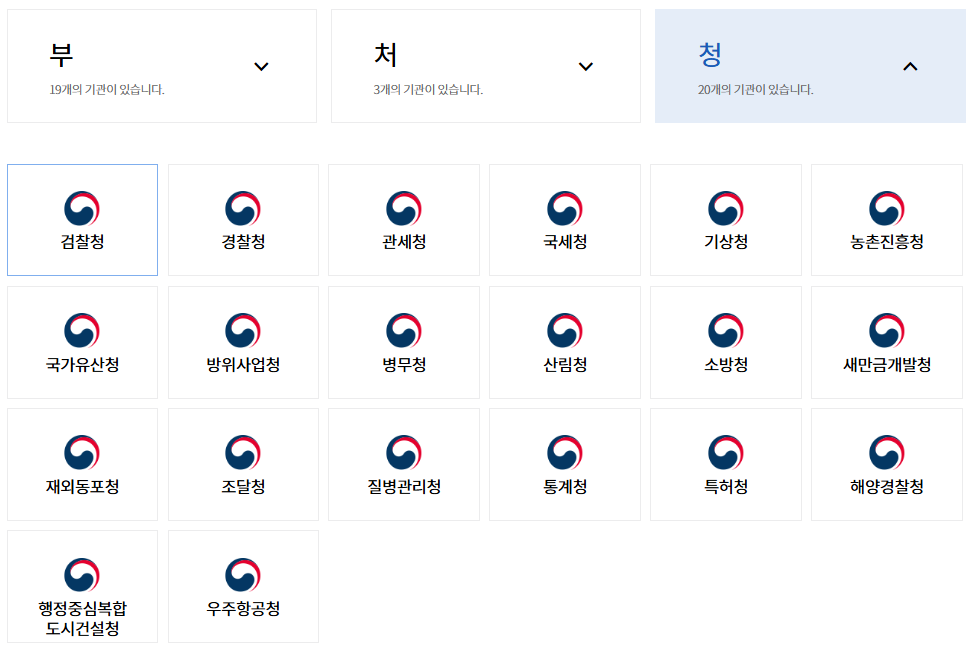Click the 병무청 emblem icon

click(x=404, y=331)
